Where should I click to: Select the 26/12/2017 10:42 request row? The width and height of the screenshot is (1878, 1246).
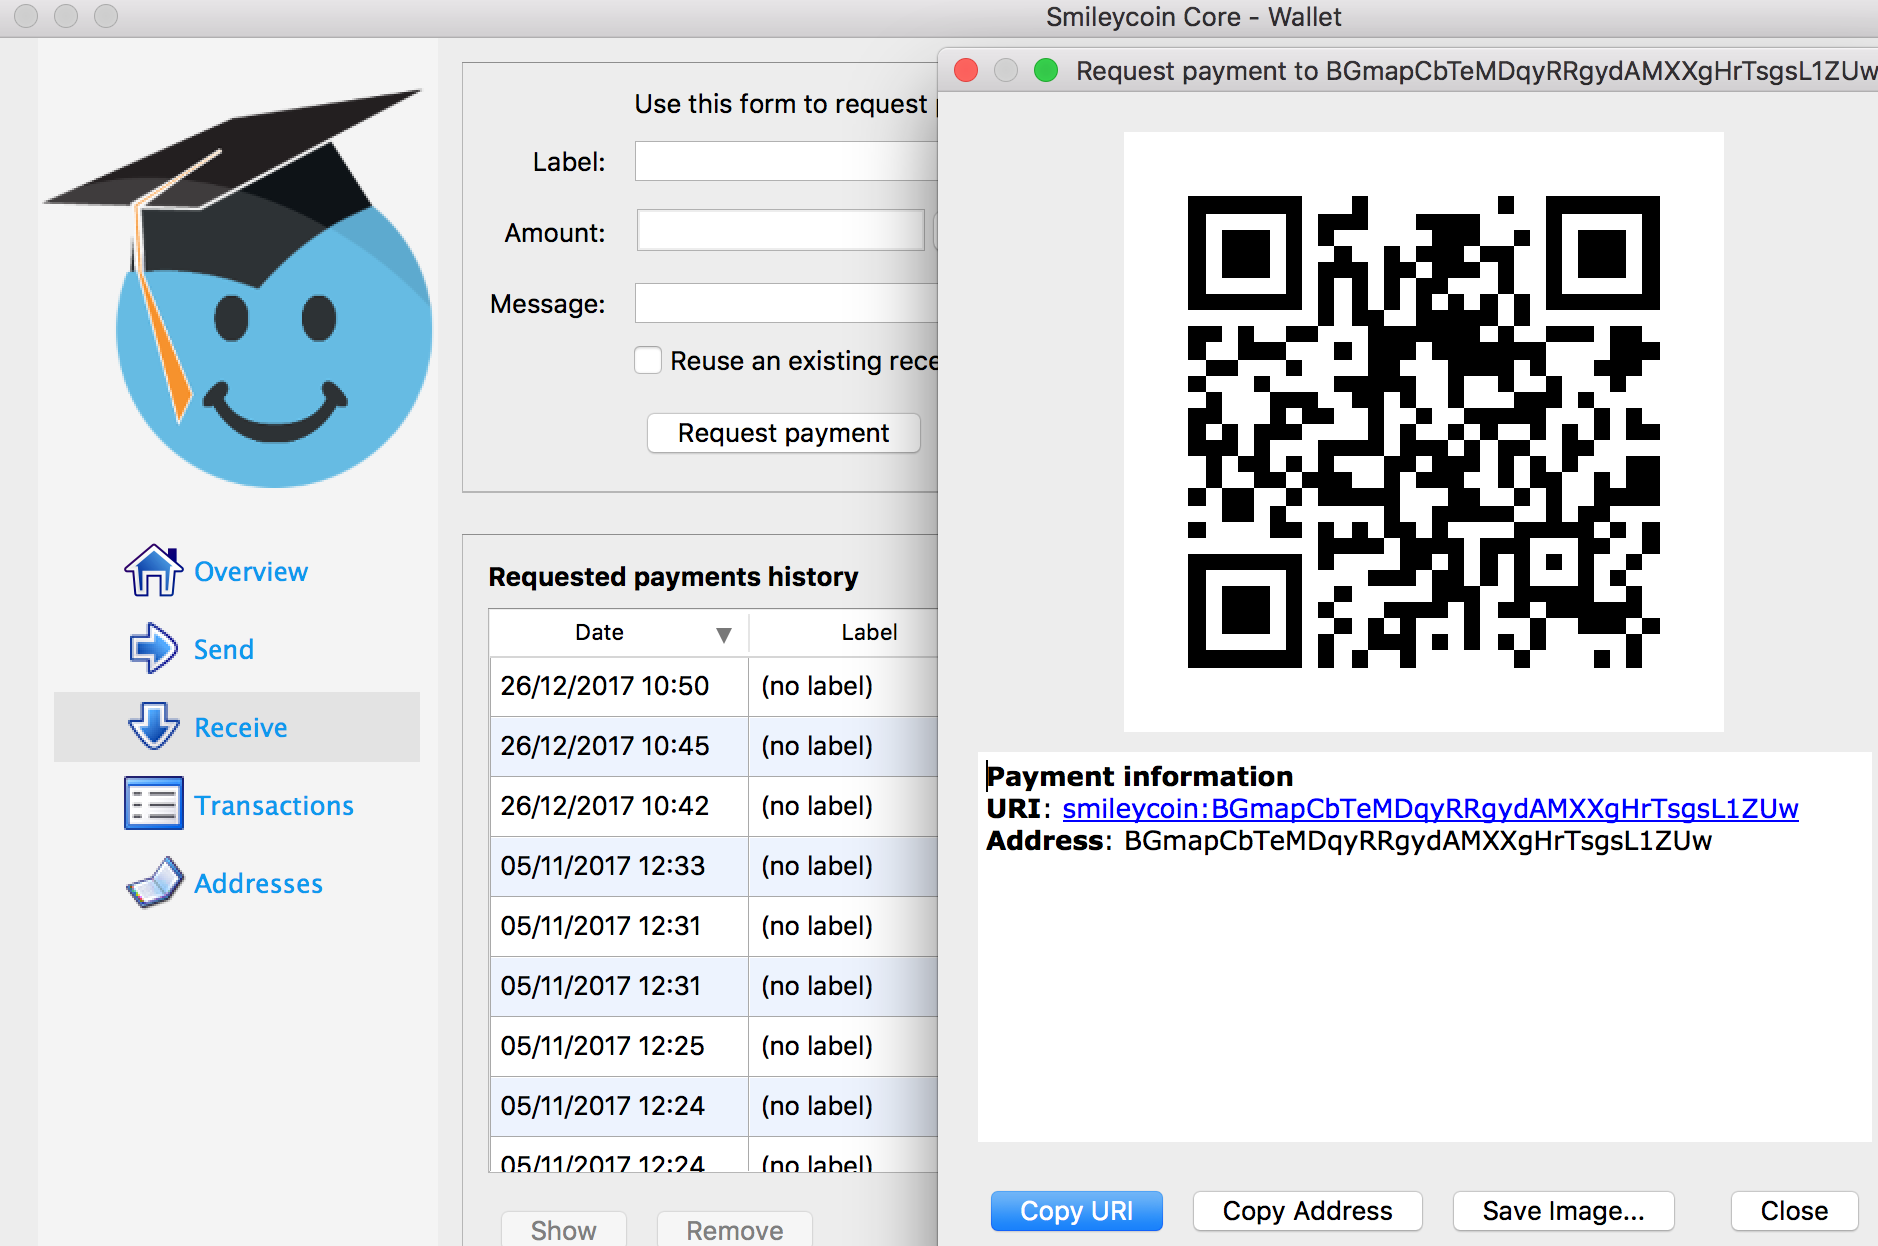pyautogui.click(x=714, y=806)
